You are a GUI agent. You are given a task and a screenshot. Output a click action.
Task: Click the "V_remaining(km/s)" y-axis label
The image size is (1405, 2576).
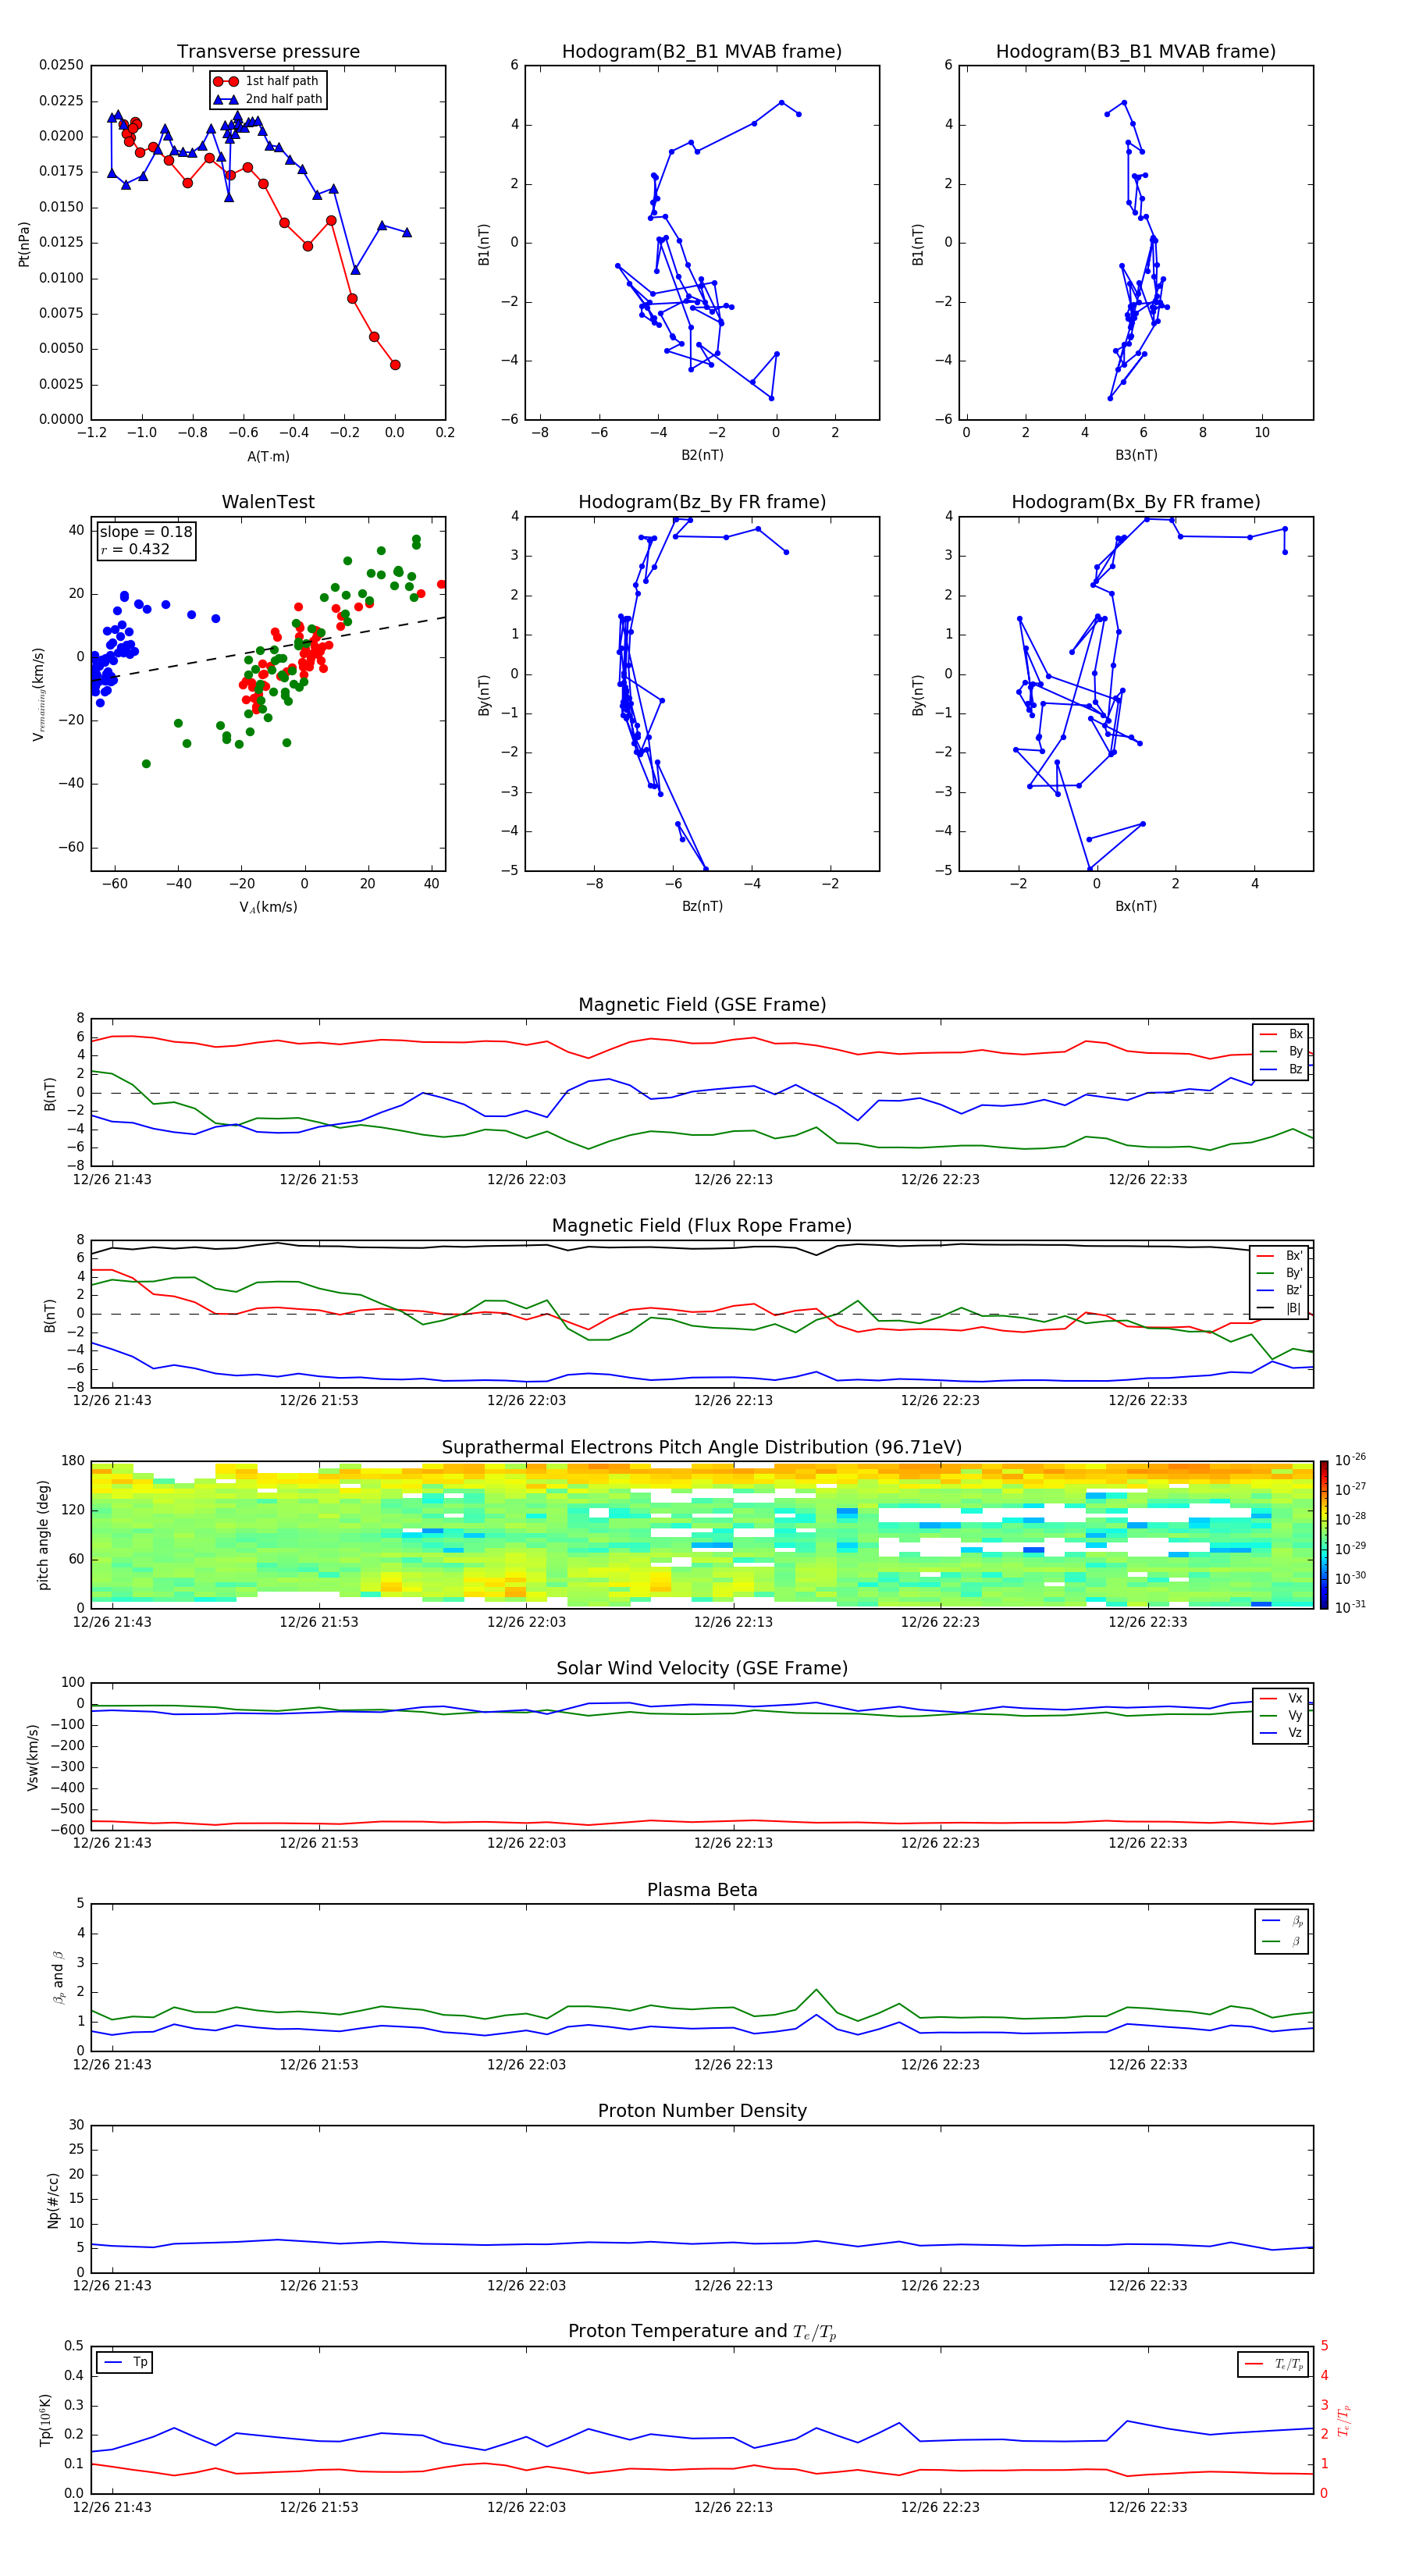point(38,694)
